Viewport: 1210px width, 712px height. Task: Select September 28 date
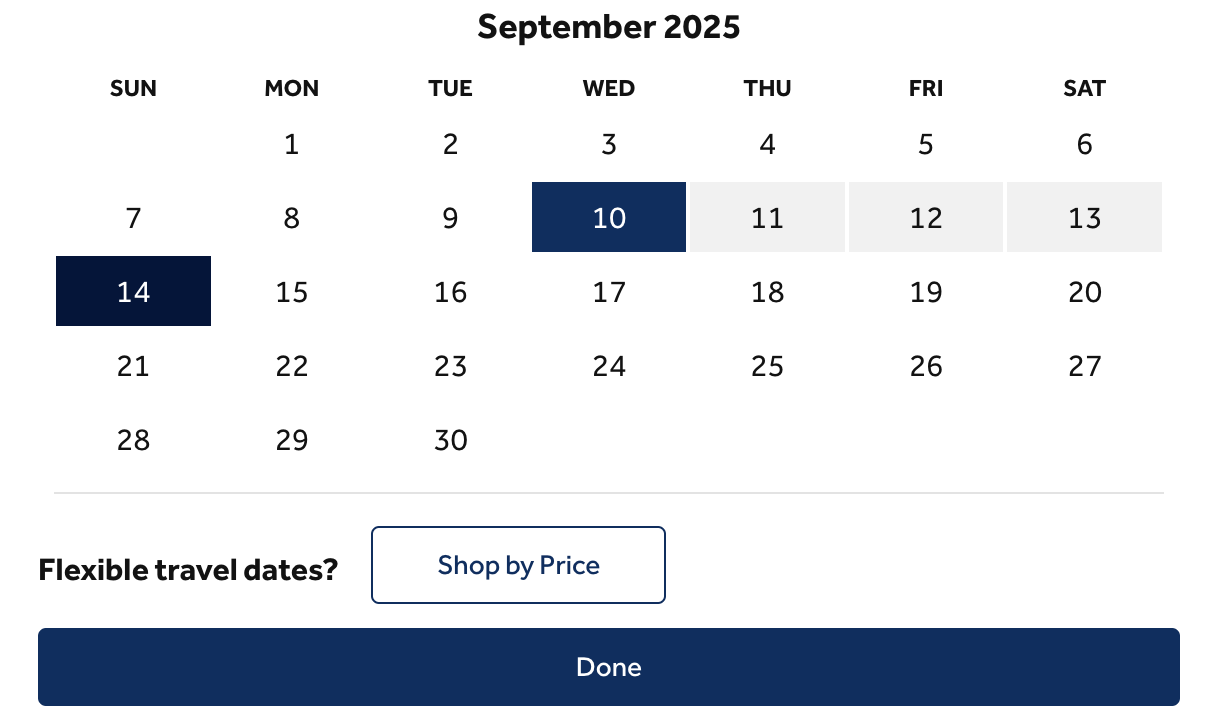click(x=133, y=439)
